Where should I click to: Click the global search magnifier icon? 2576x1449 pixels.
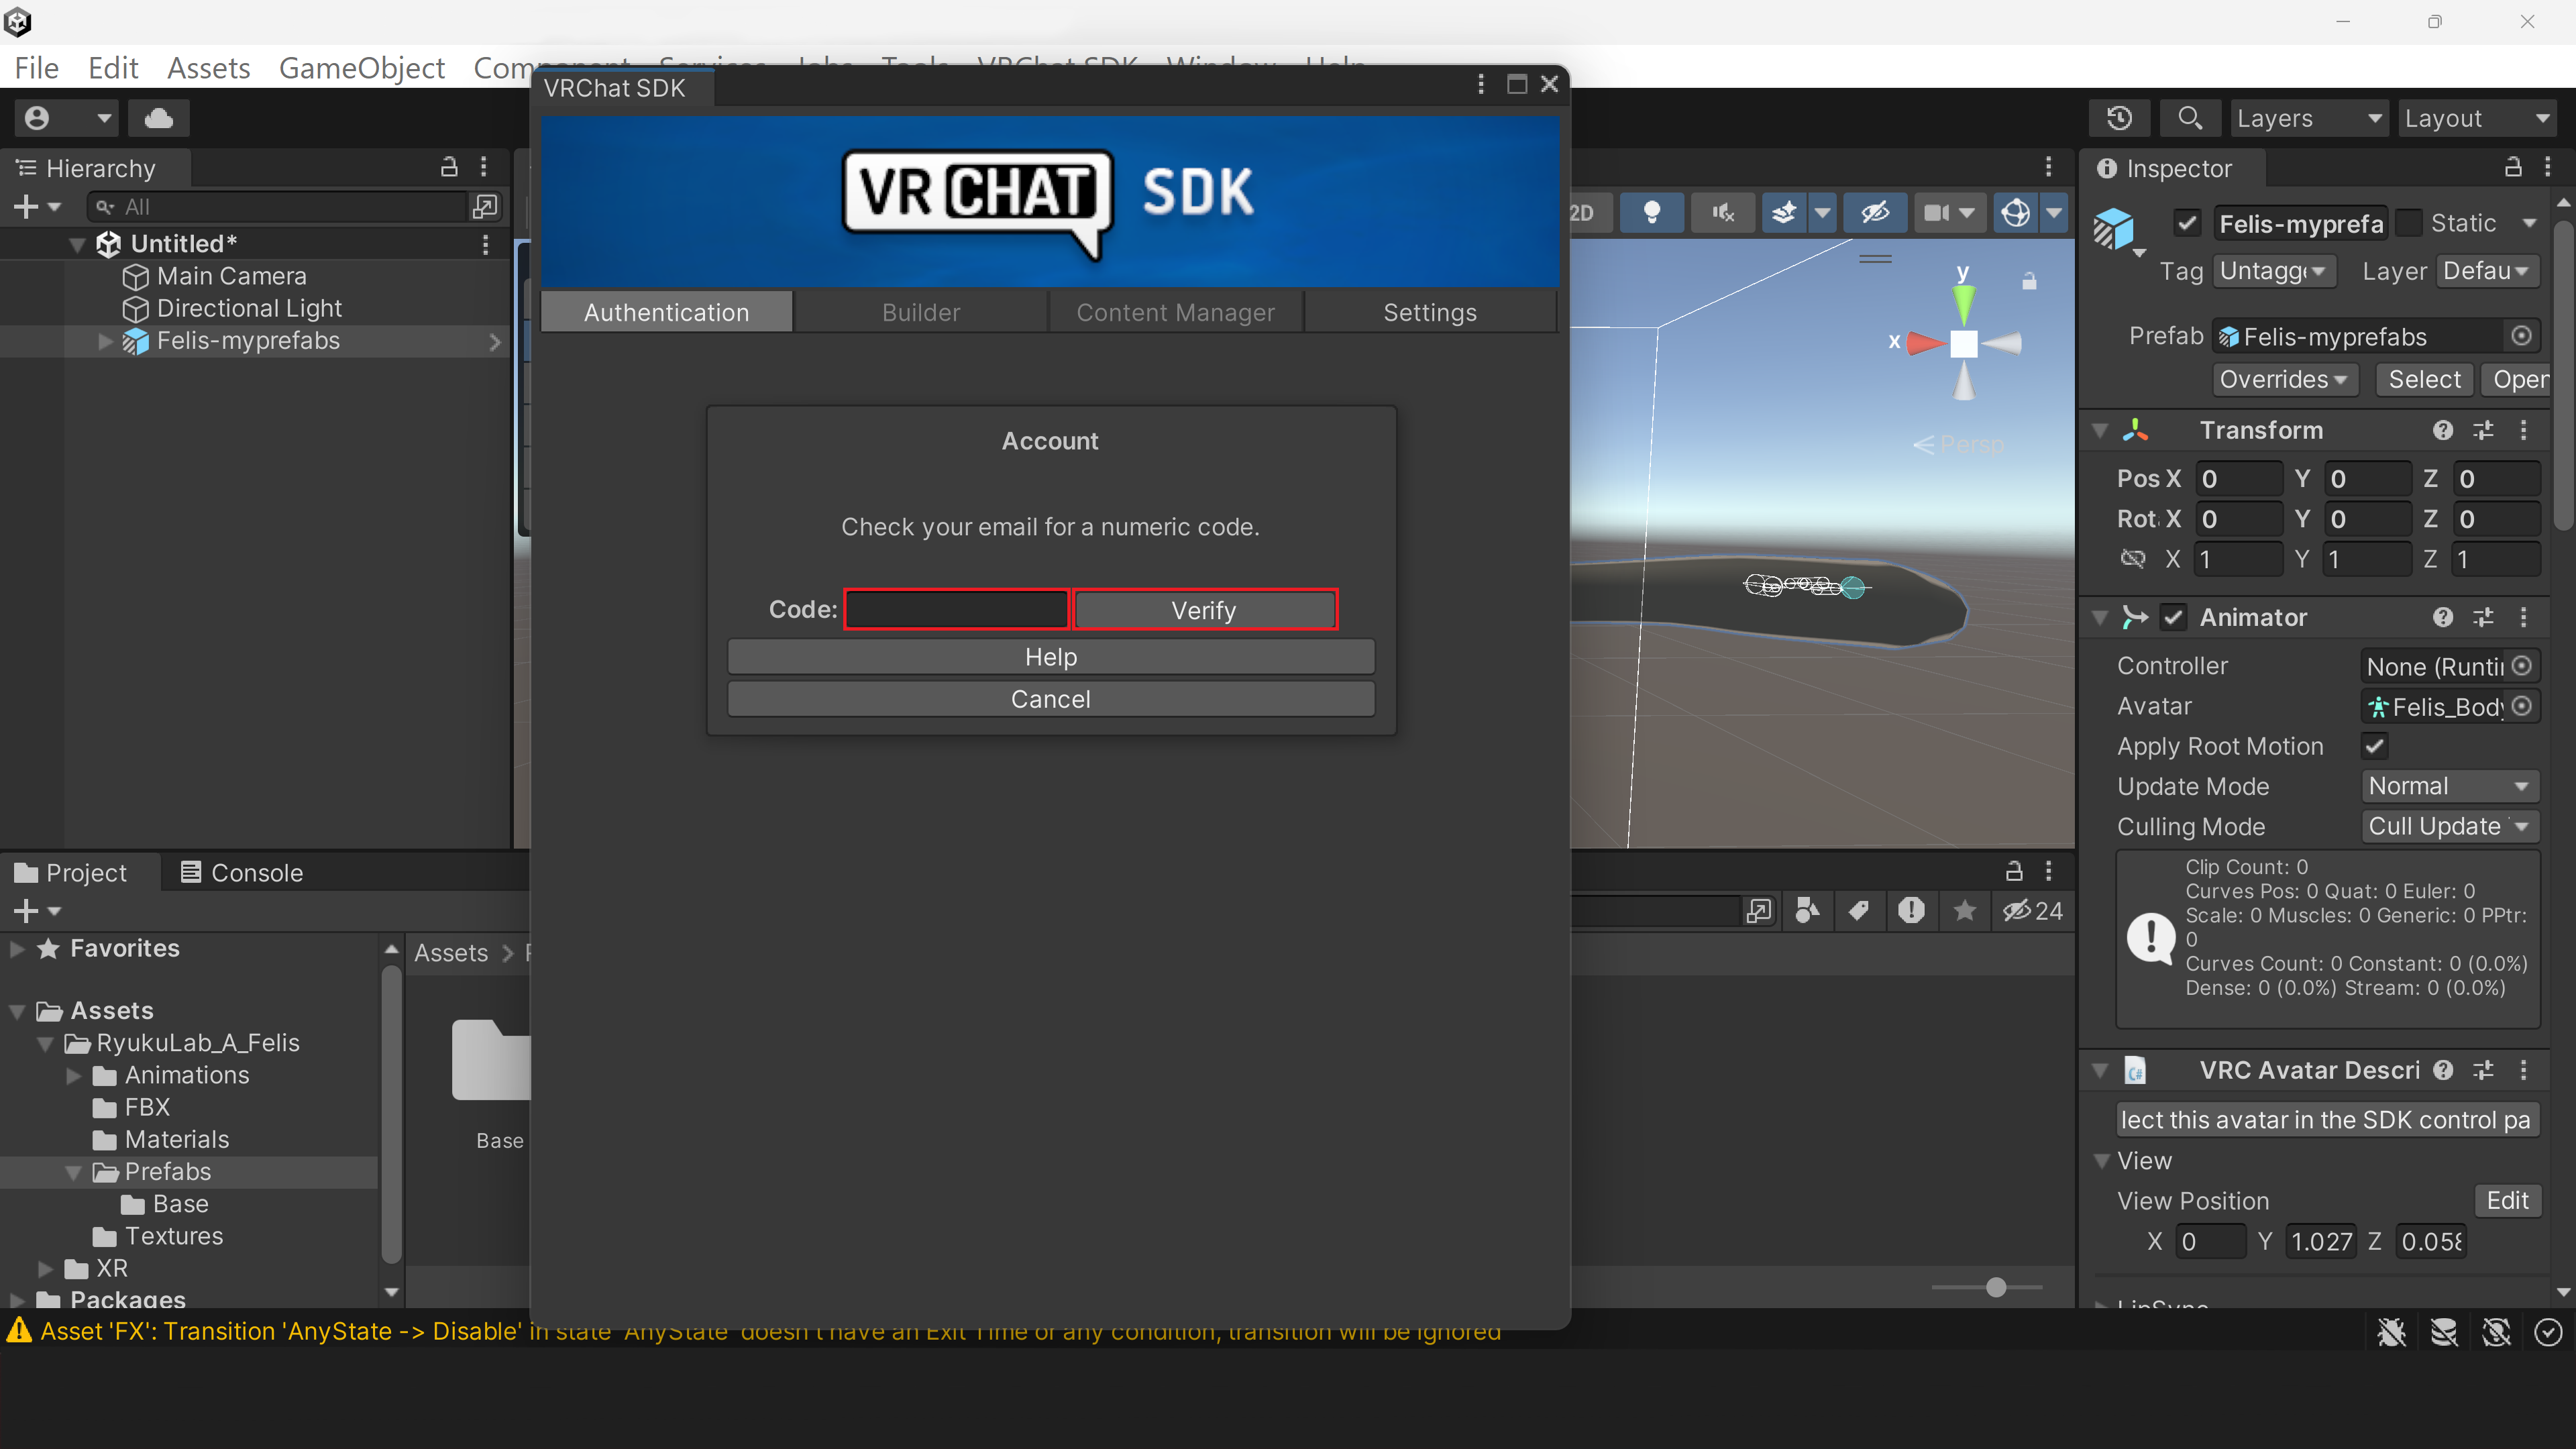[x=2189, y=118]
